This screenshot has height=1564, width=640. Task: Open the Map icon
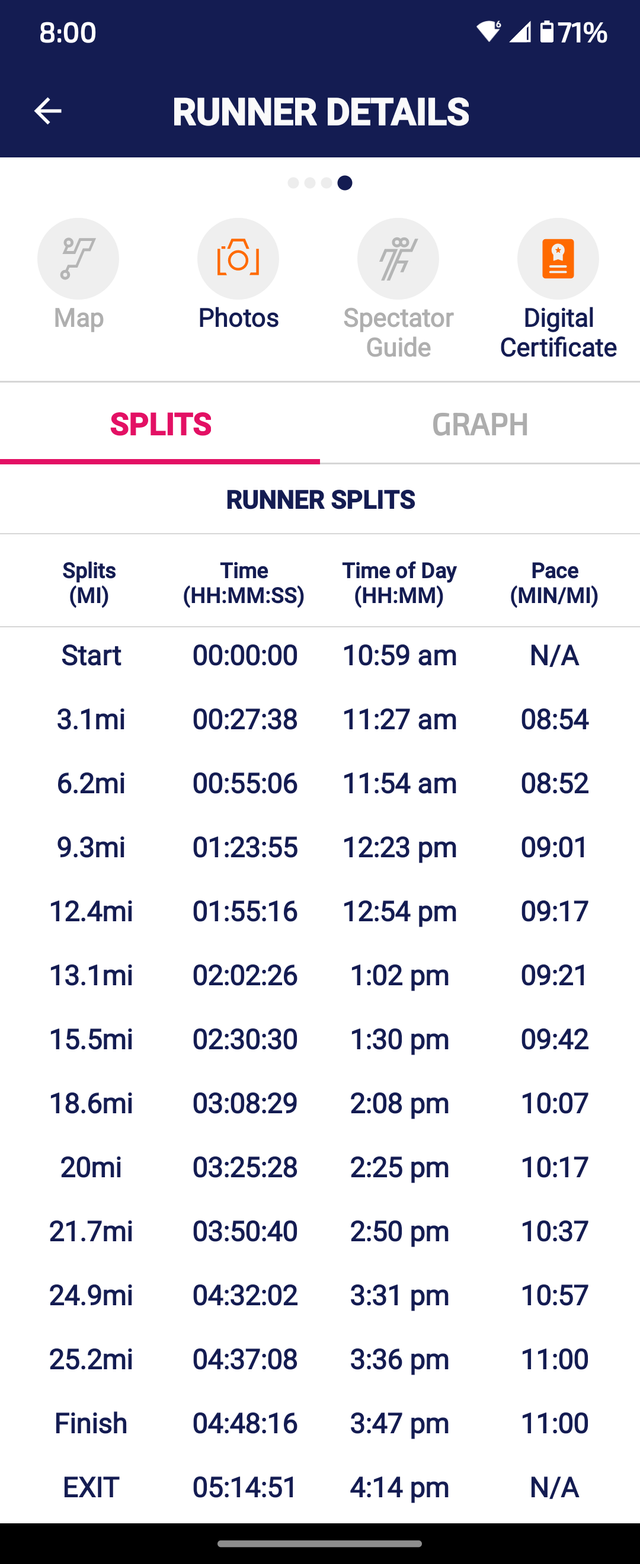coord(78,258)
